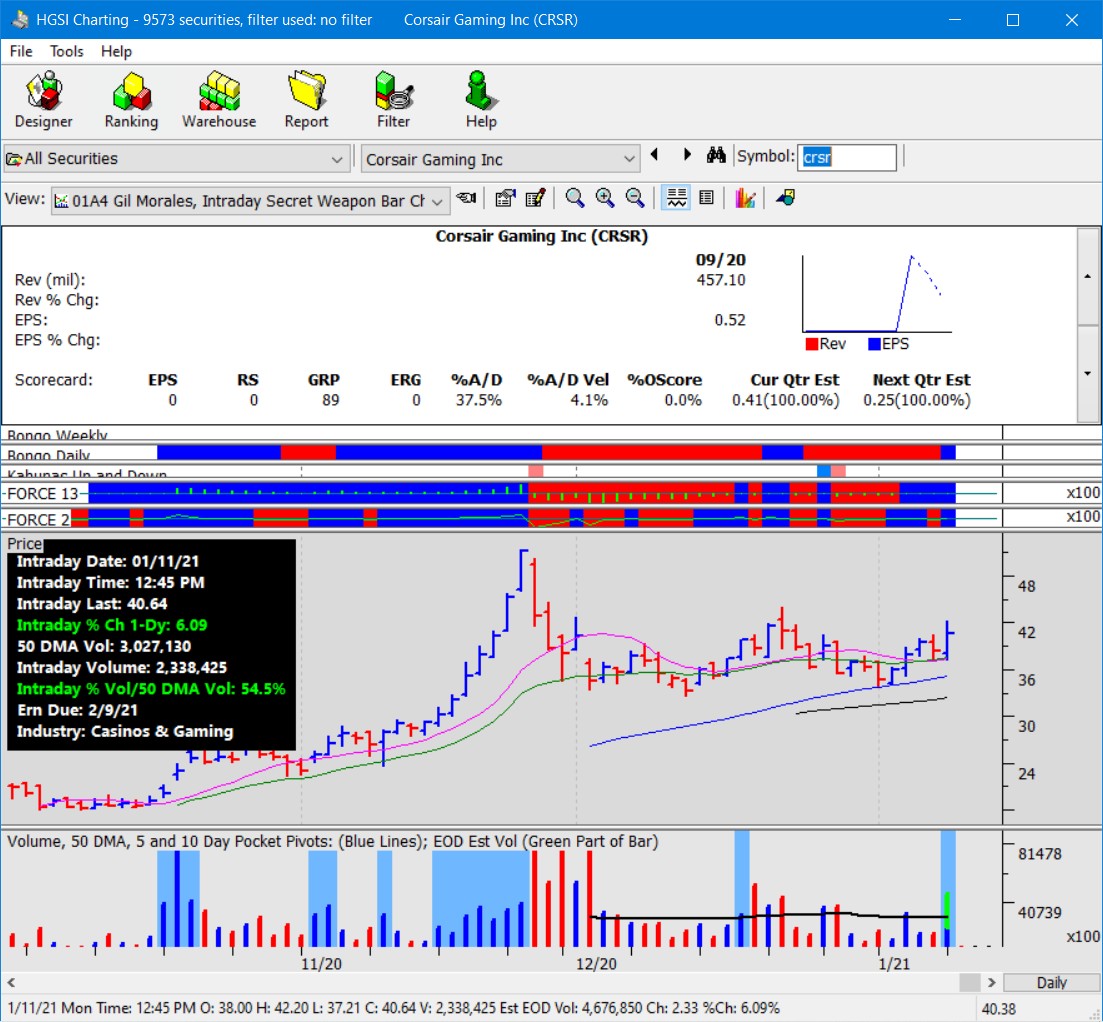Click the red Rev legend swatch
Screen dimensions: 1103x1022
[x=812, y=344]
